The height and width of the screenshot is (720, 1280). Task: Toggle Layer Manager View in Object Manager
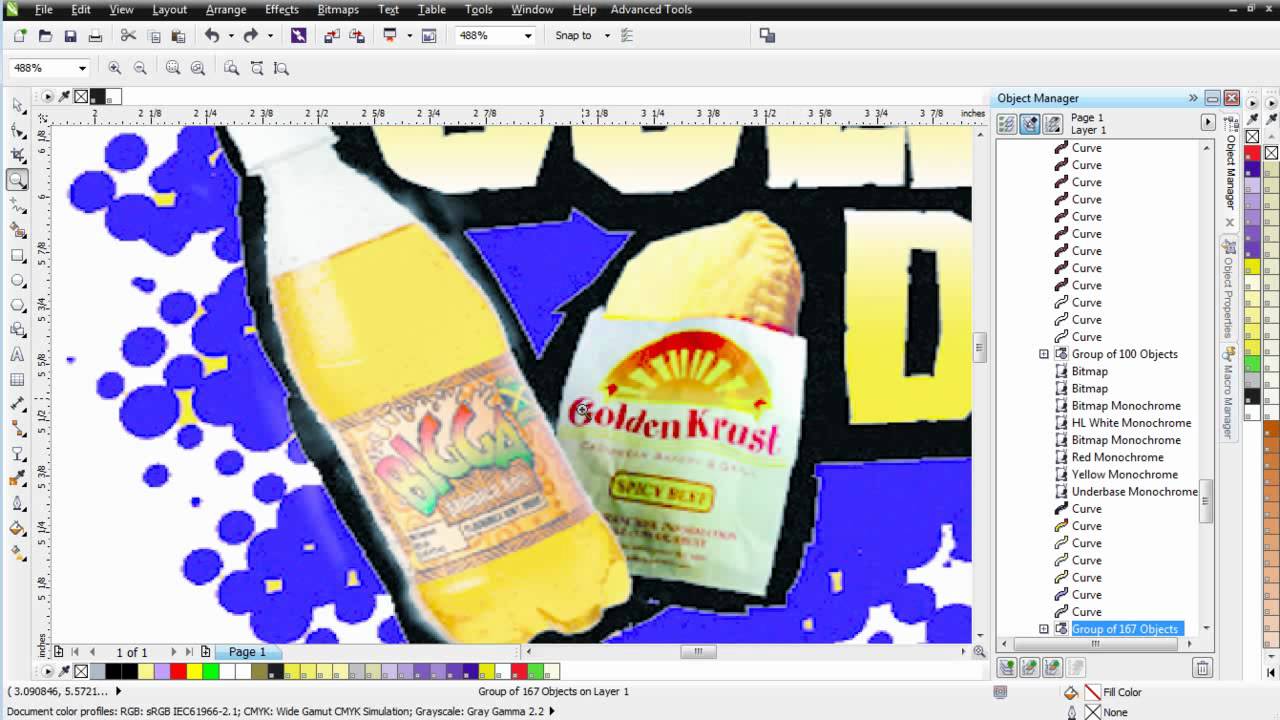tap(1053, 124)
